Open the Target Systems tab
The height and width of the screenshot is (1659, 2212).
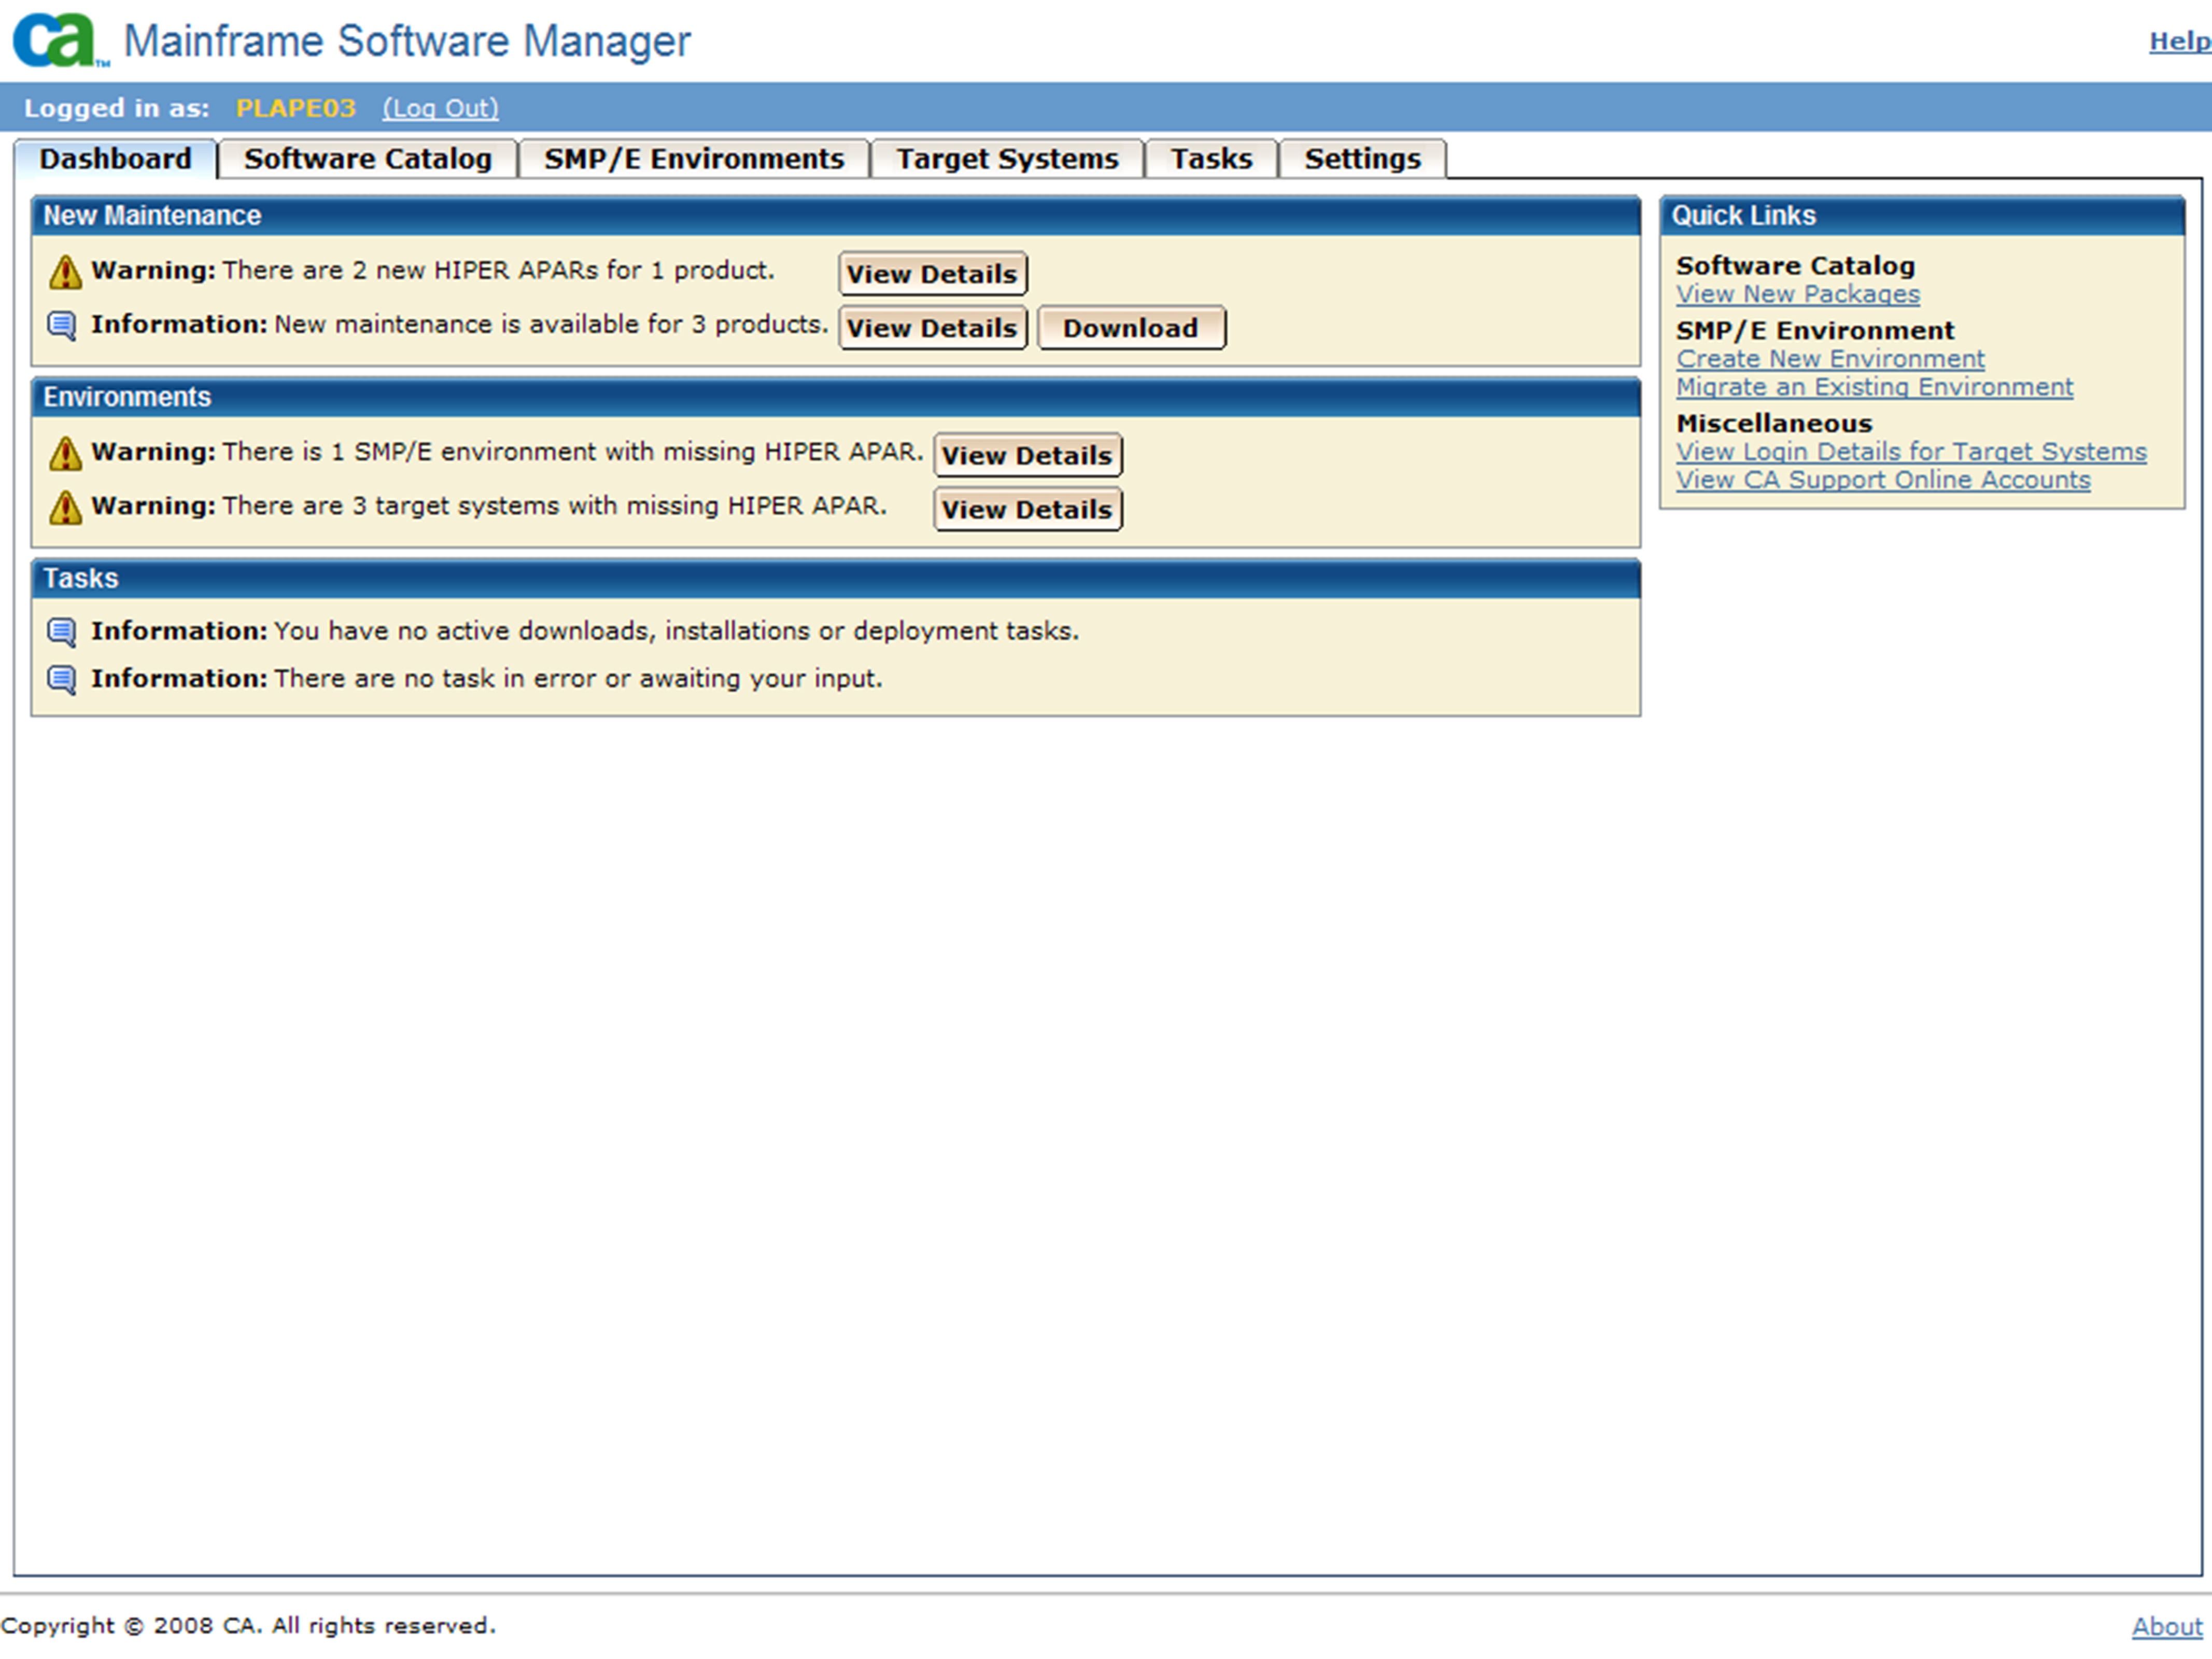point(1006,159)
